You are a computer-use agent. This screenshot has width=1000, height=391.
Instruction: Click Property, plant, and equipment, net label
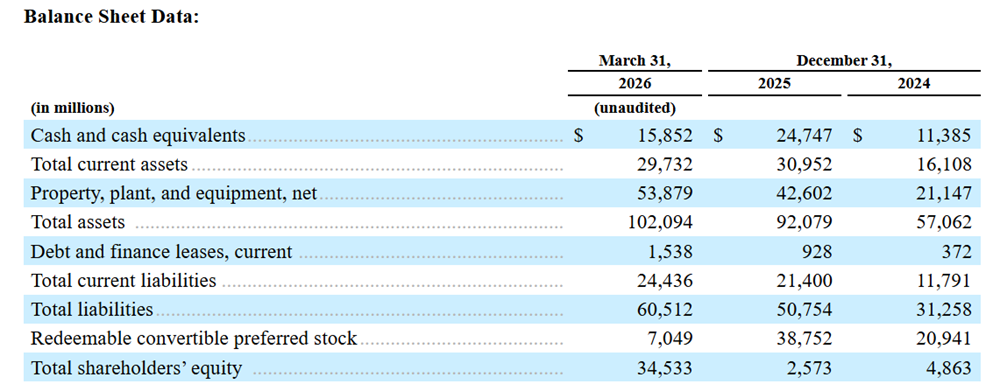tap(173, 193)
